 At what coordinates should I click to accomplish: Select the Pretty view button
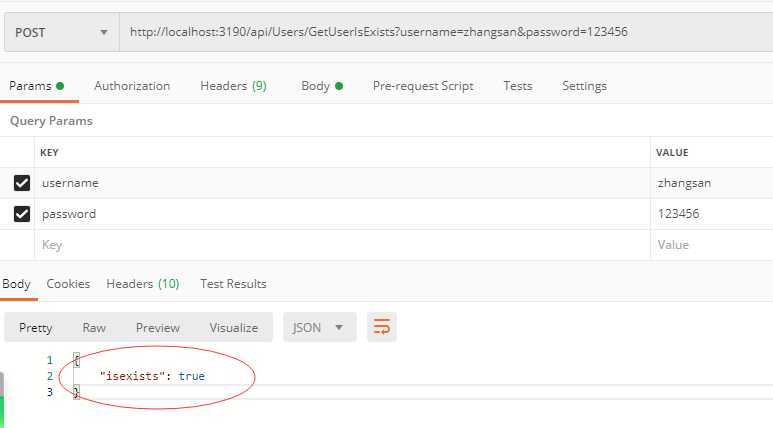pos(35,328)
